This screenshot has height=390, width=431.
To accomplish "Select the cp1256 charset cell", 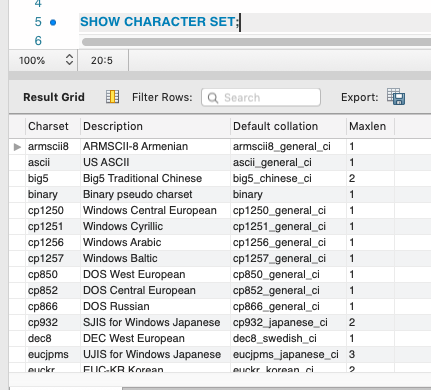I will click(53, 242).
